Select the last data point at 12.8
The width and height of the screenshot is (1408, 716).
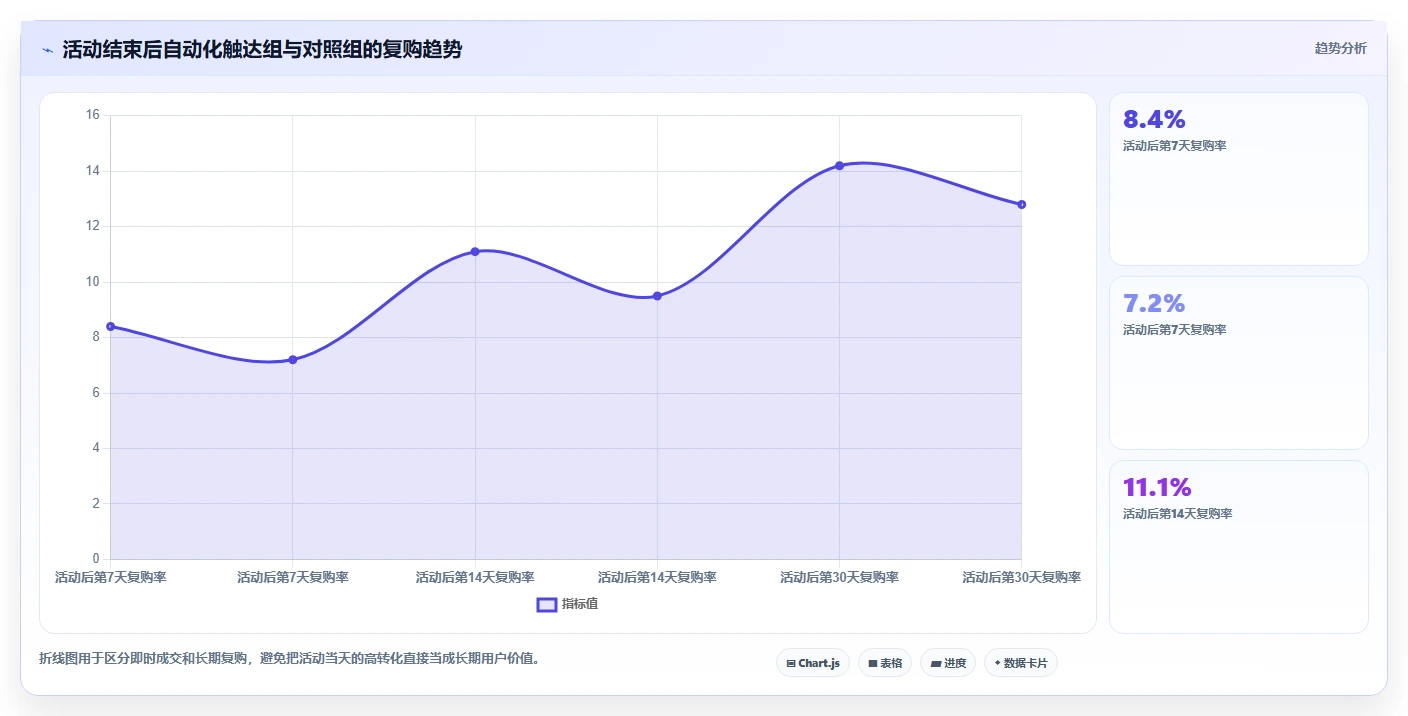click(1021, 204)
